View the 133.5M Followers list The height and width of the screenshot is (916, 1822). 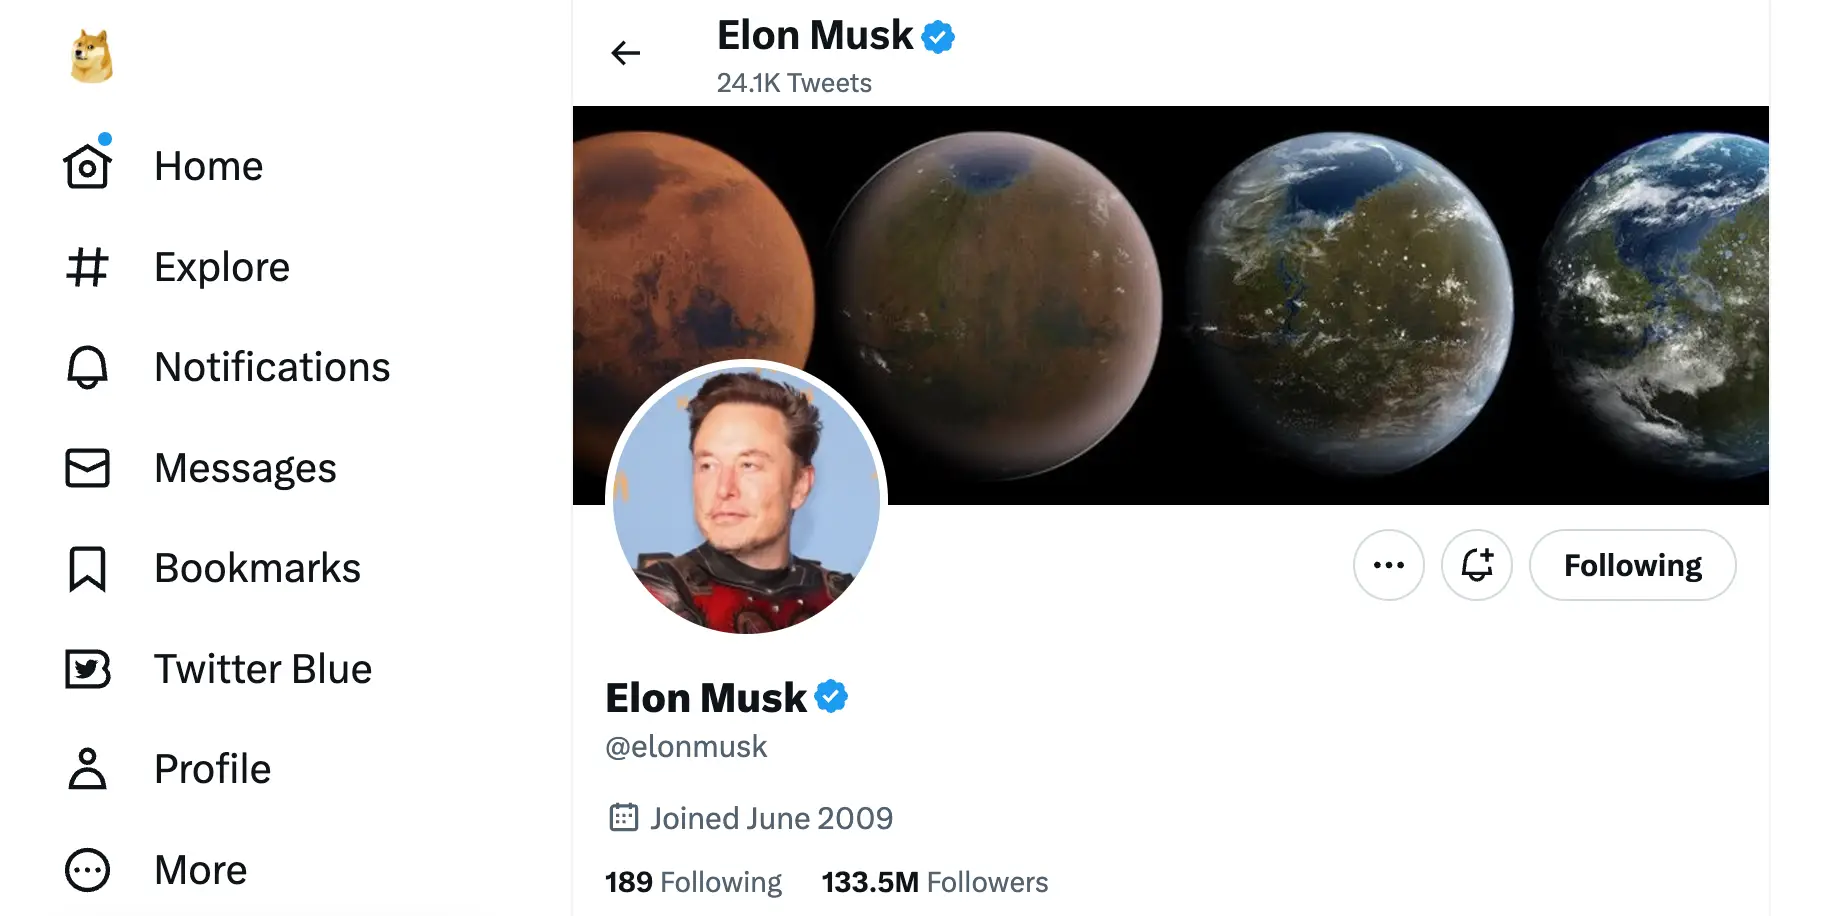[x=934, y=882]
